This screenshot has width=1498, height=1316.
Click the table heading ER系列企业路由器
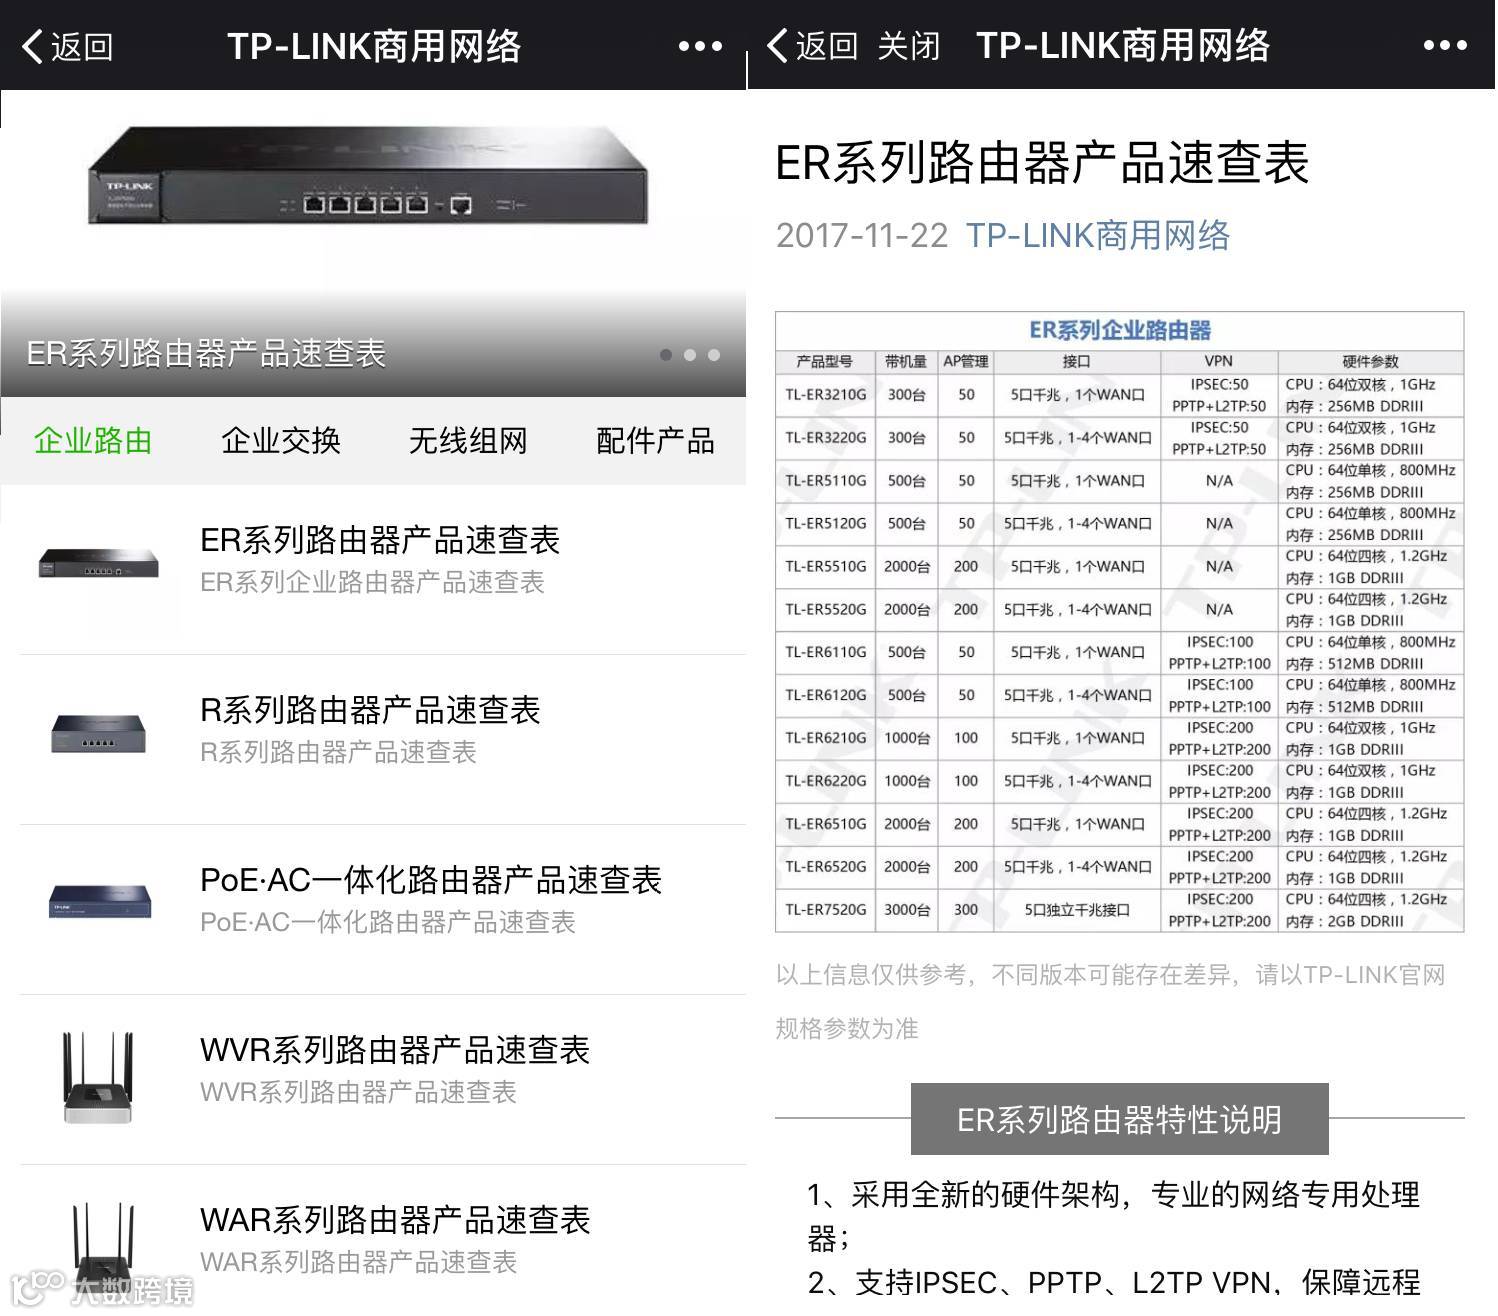1120,331
